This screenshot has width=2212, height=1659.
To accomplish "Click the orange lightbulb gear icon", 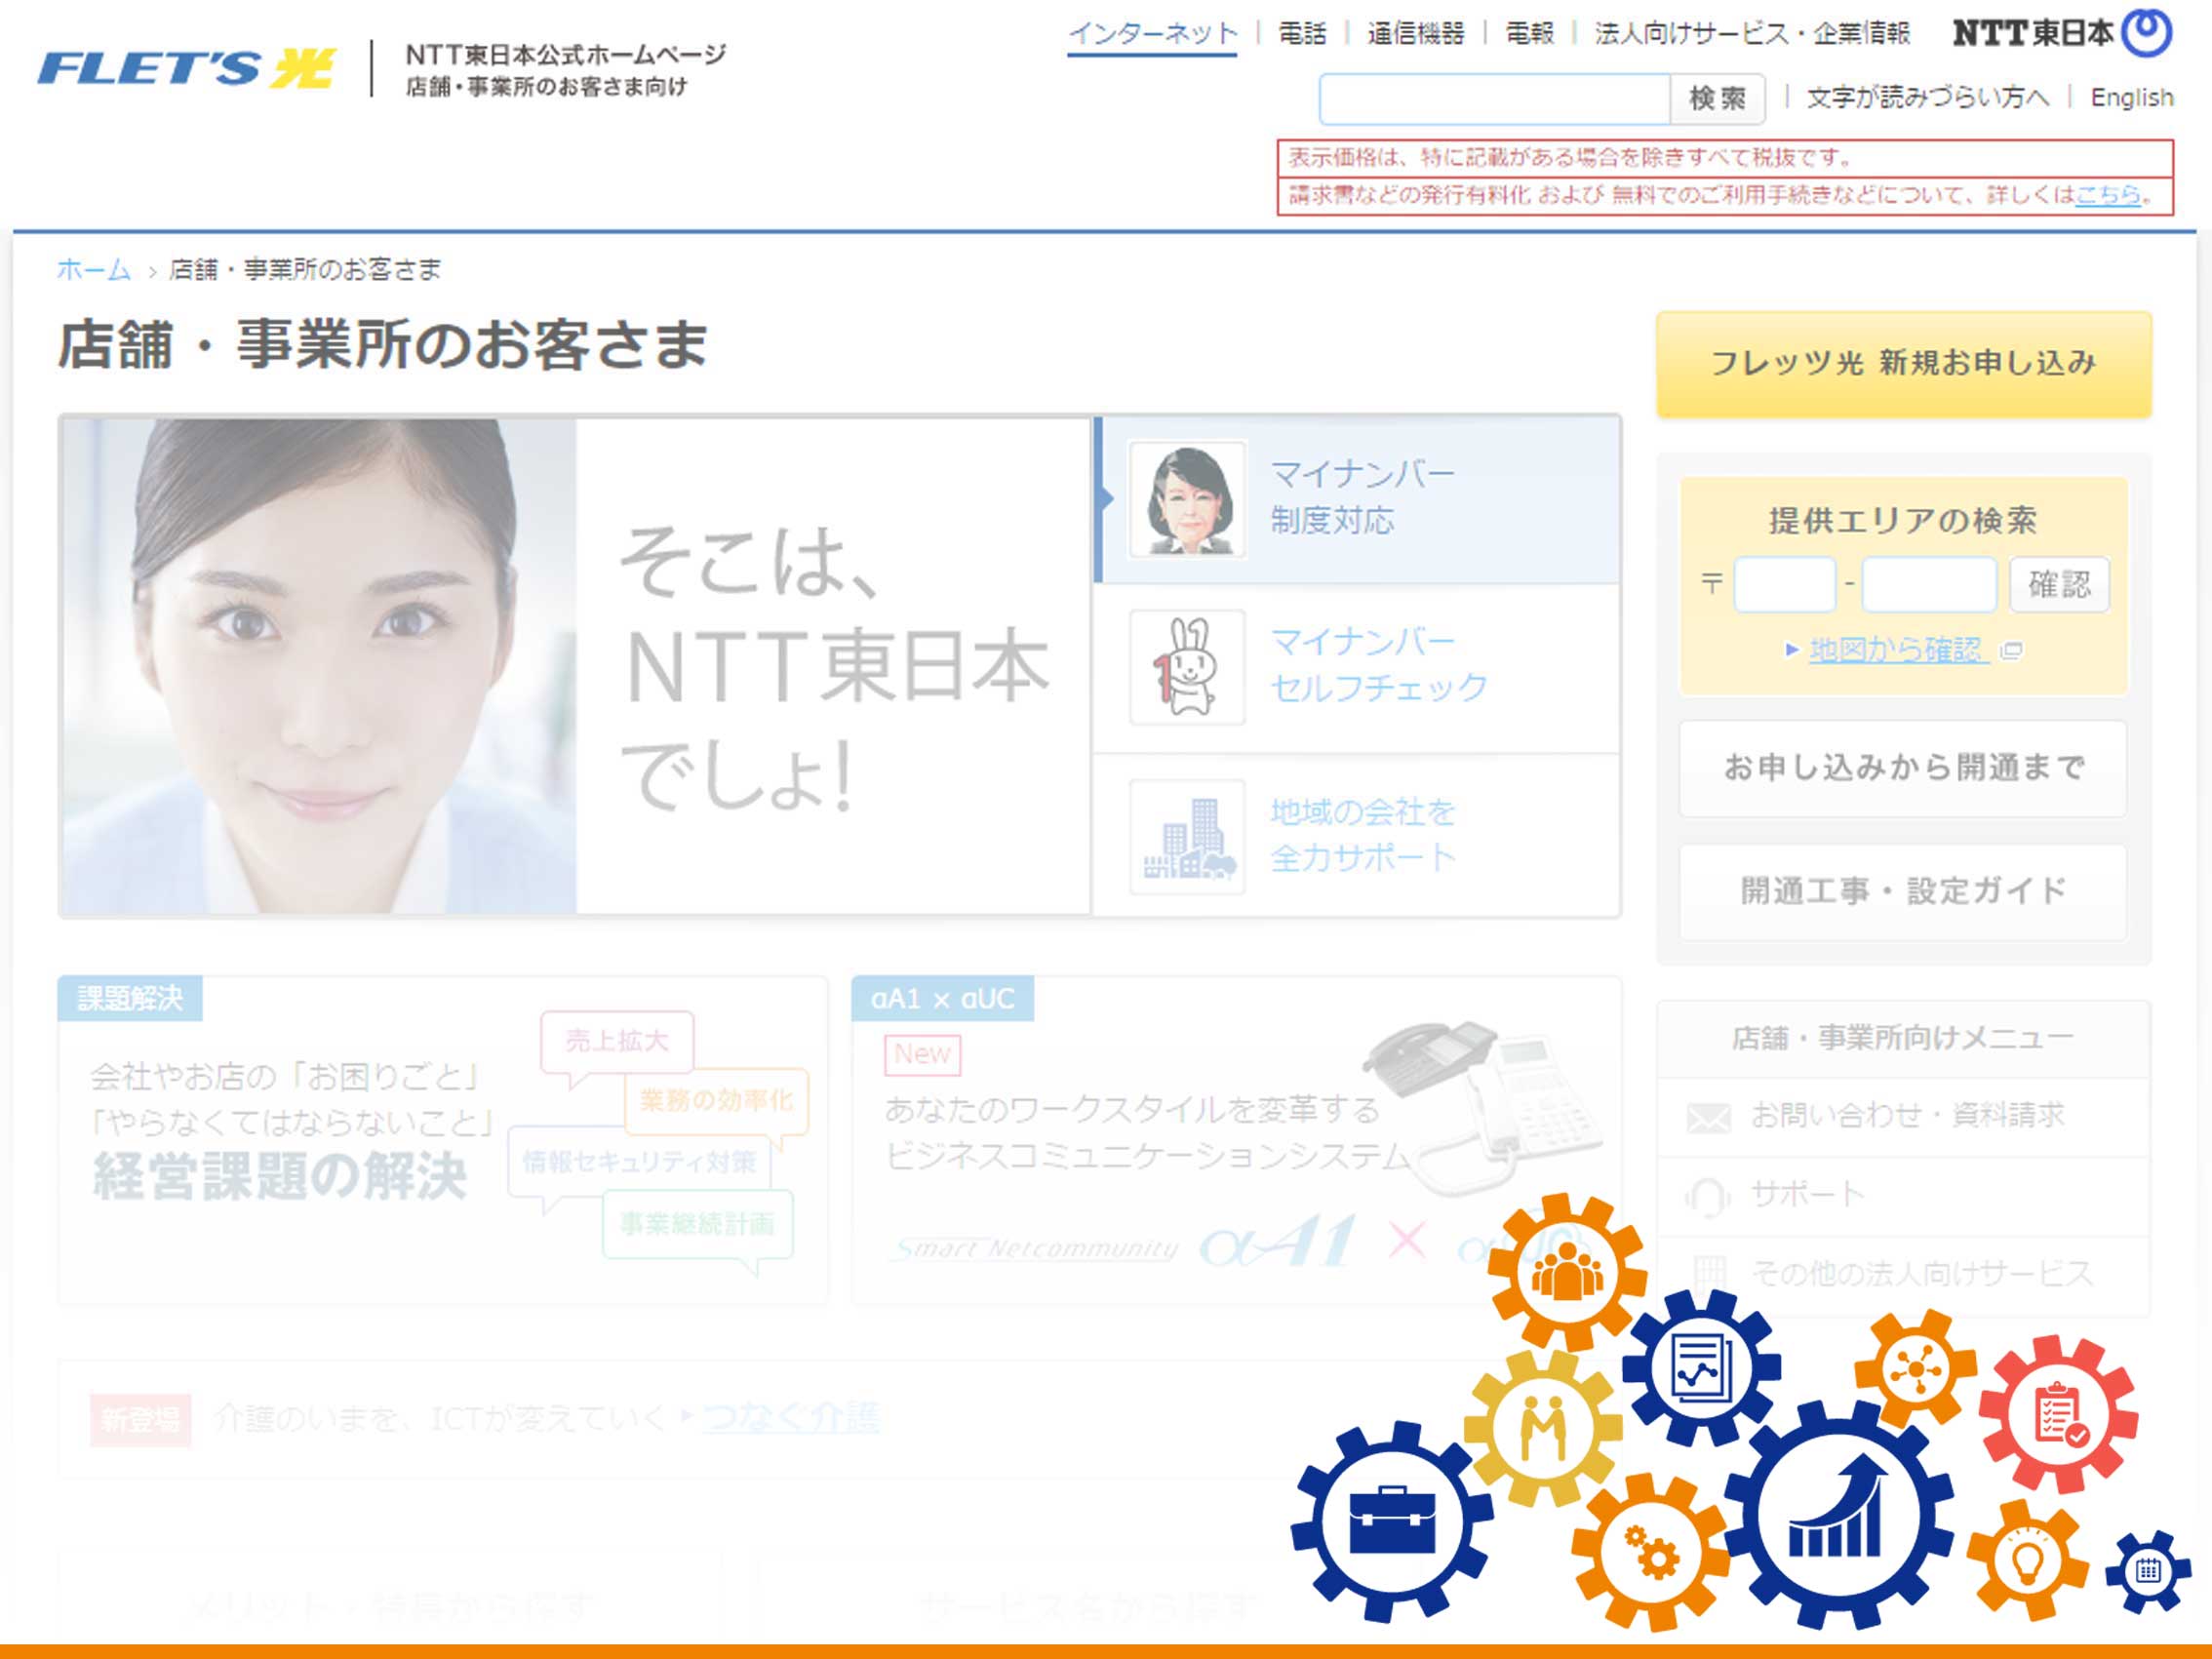I will pos(2027,1560).
